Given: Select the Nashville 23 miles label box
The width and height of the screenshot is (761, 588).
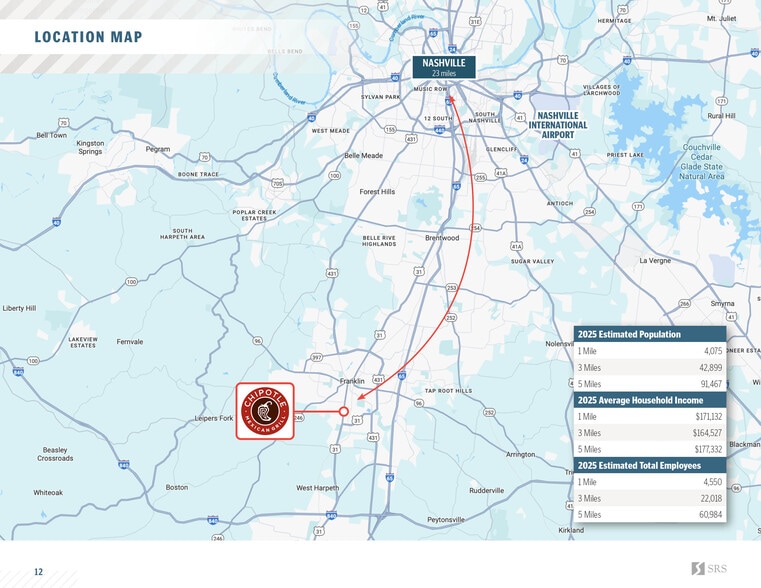Looking at the screenshot, I should pyautogui.click(x=443, y=67).
